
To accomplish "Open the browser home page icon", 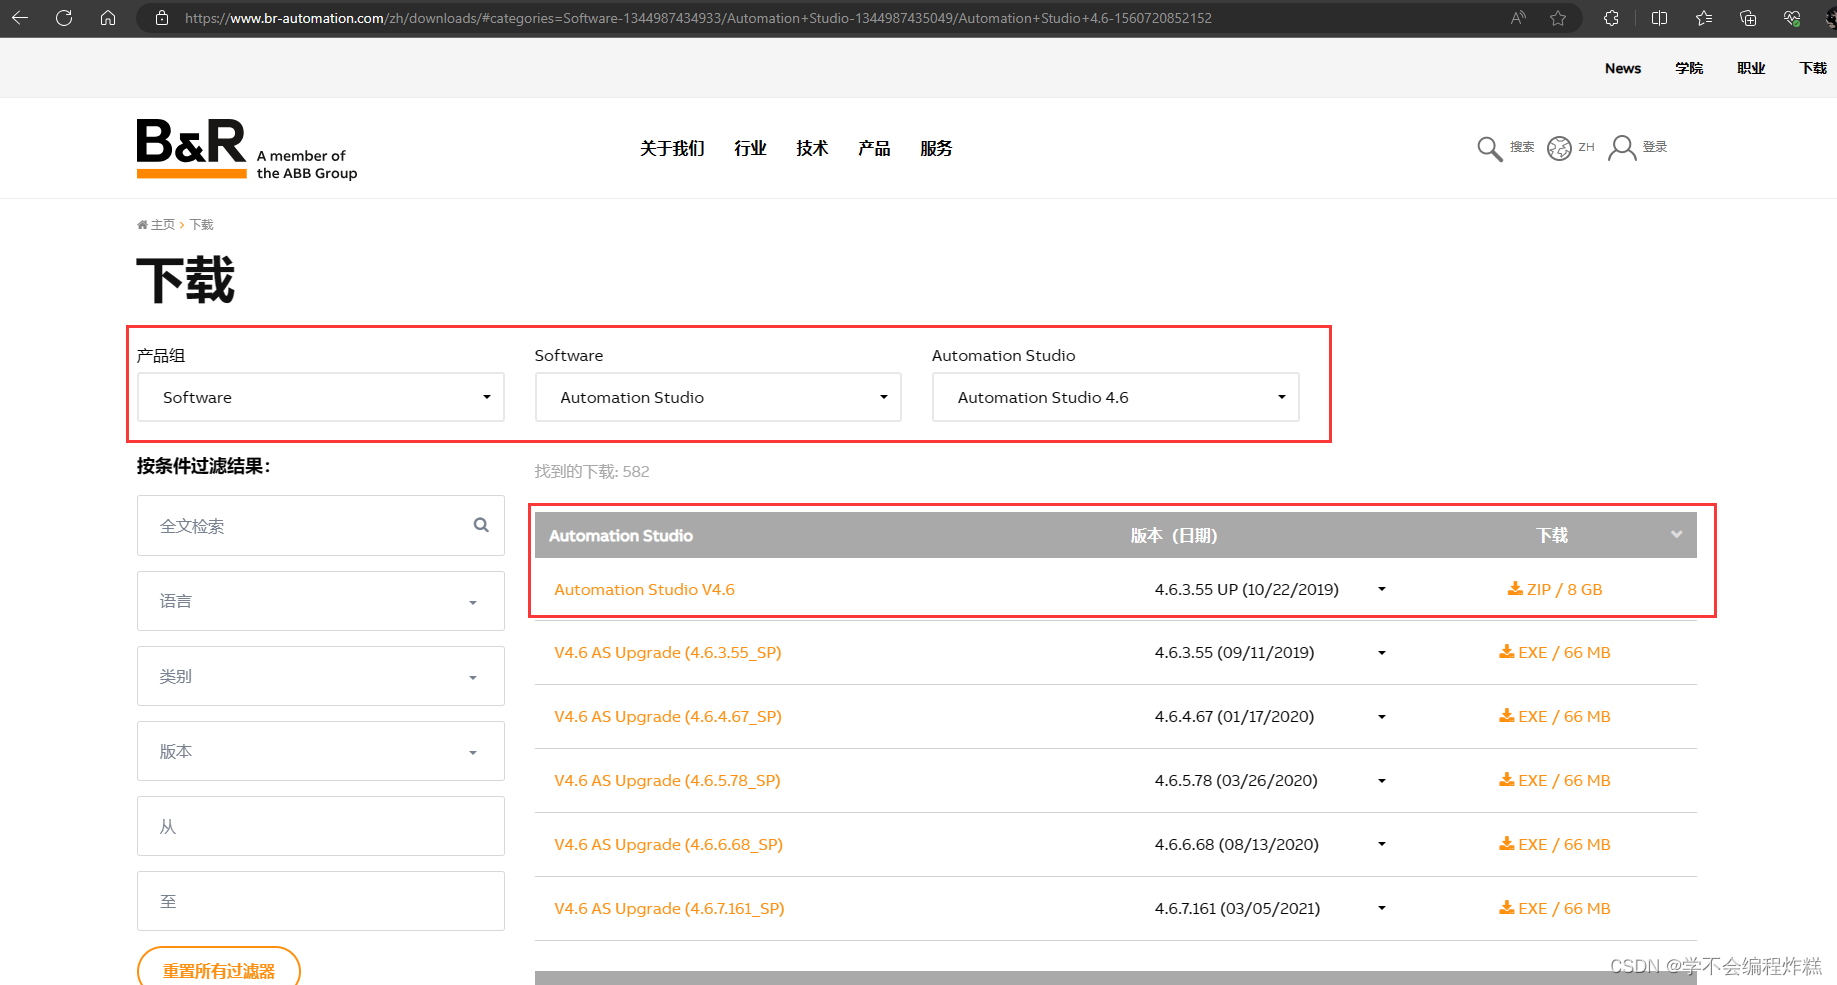I will (108, 18).
